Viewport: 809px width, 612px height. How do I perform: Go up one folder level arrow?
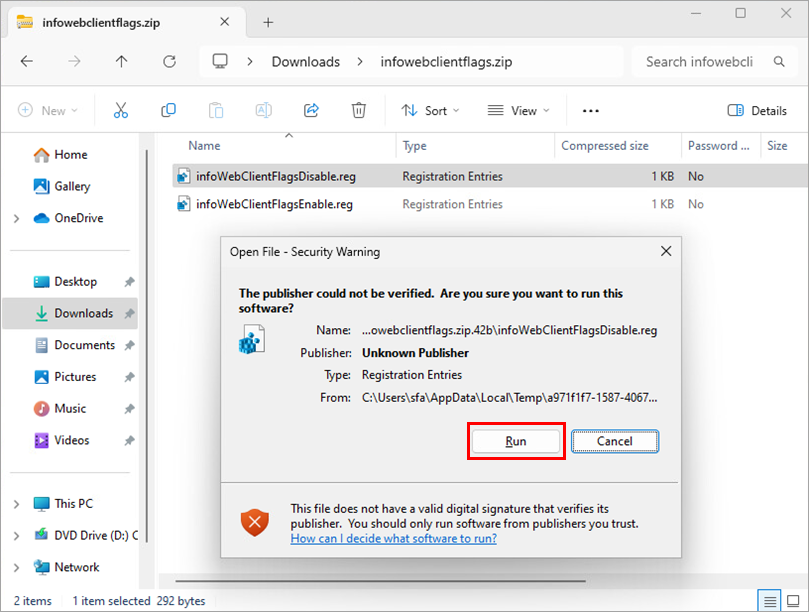pos(121,62)
